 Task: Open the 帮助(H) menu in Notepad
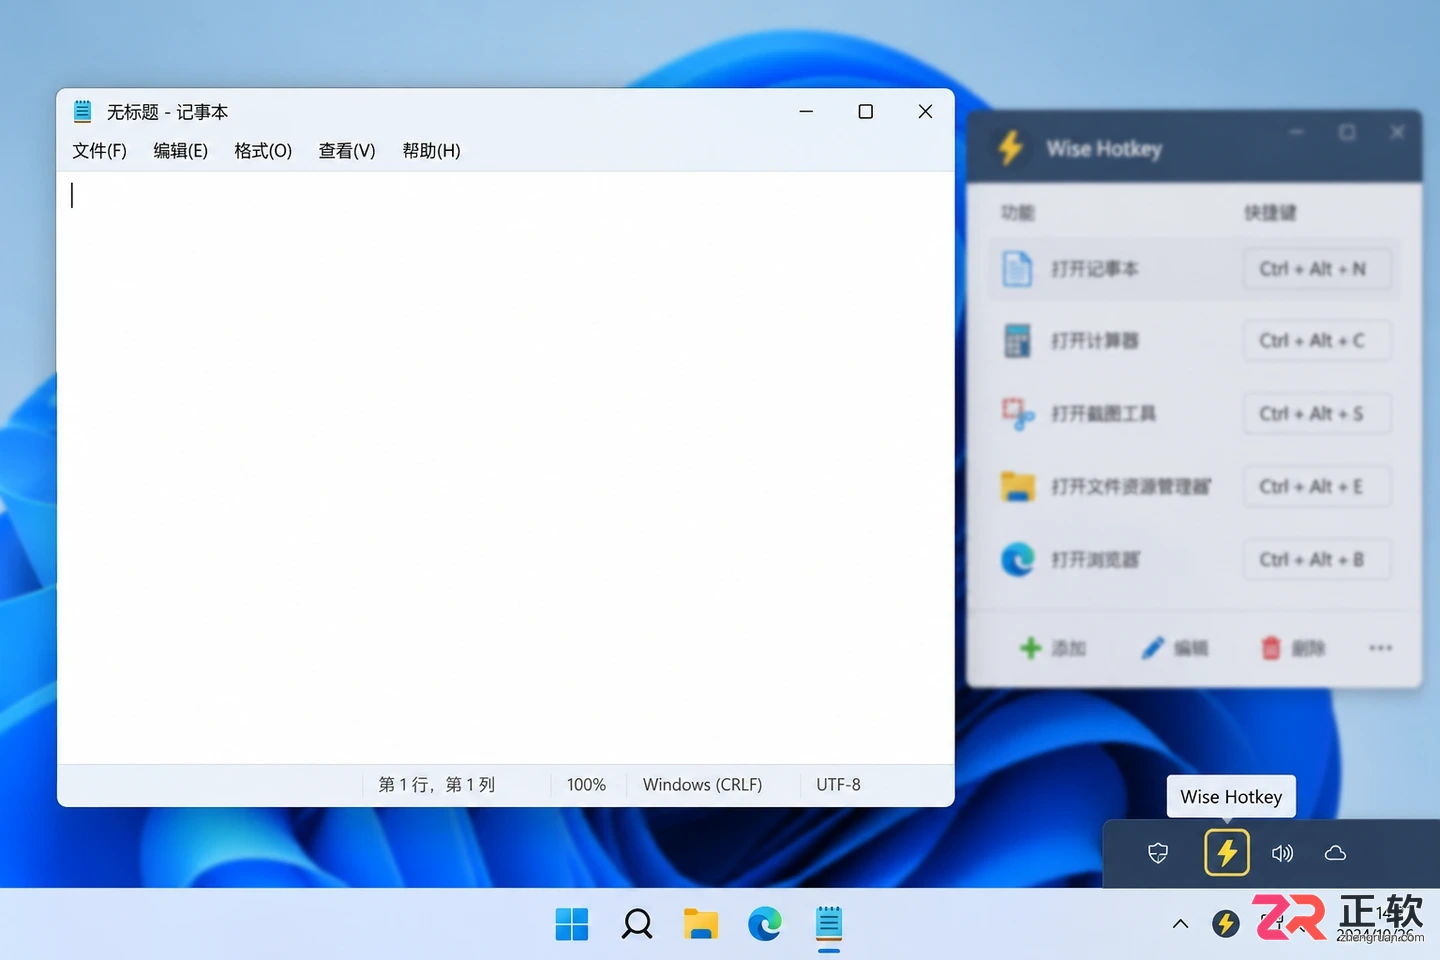pyautogui.click(x=431, y=151)
